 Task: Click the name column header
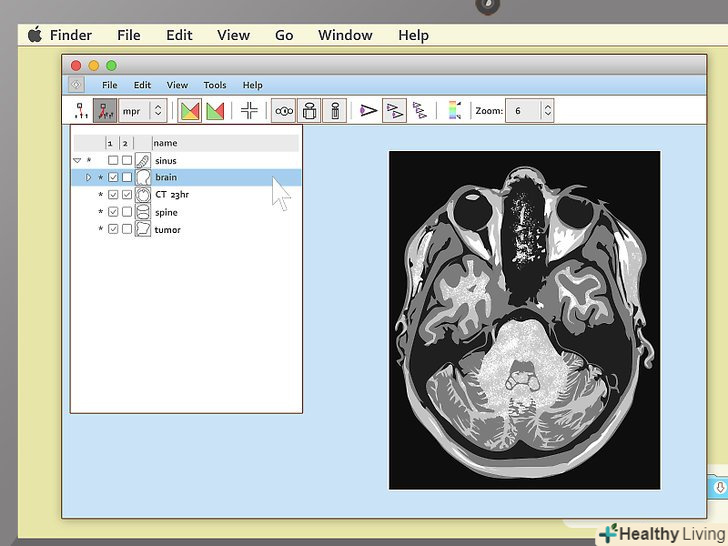165,143
